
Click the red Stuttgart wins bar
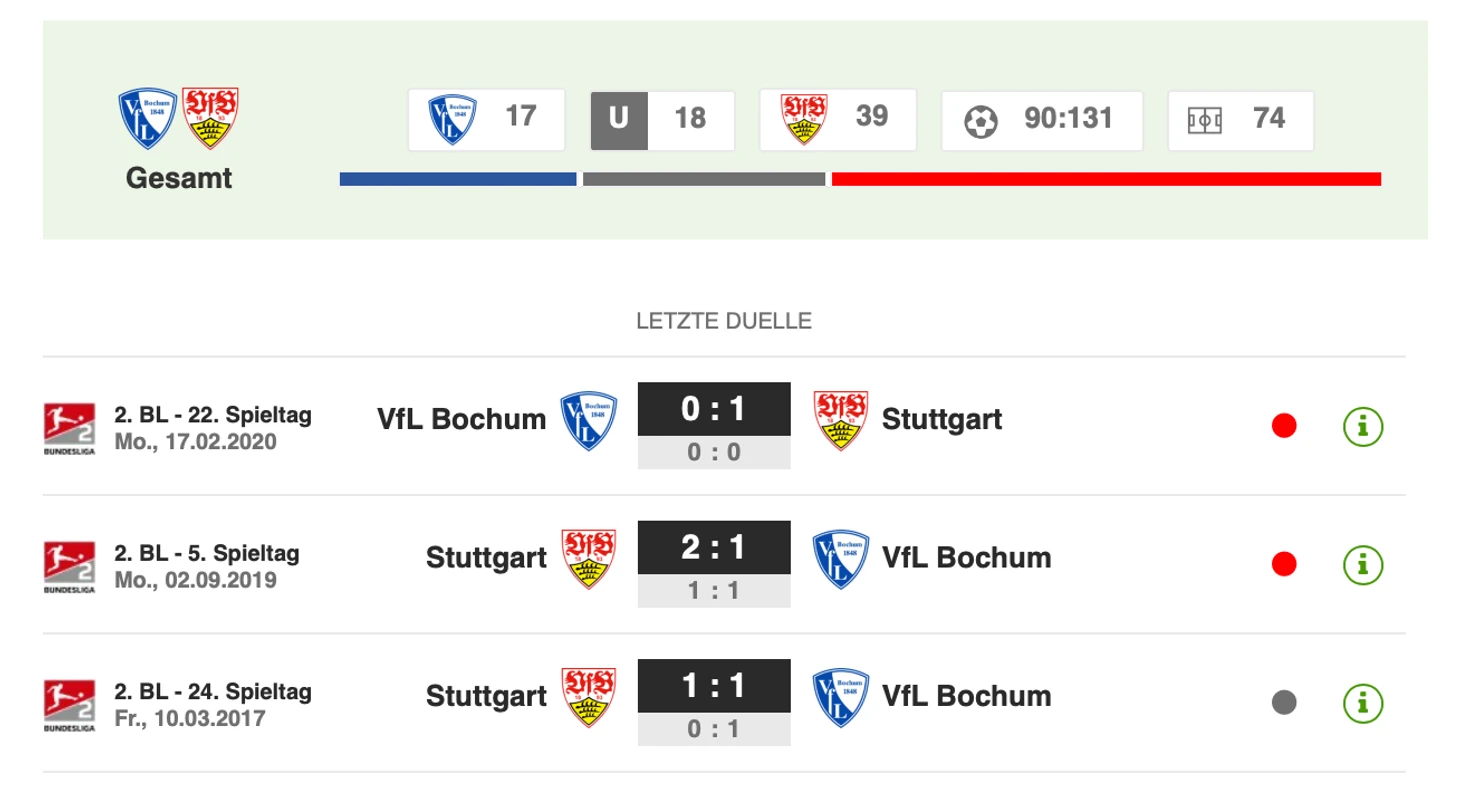[x=1105, y=179]
